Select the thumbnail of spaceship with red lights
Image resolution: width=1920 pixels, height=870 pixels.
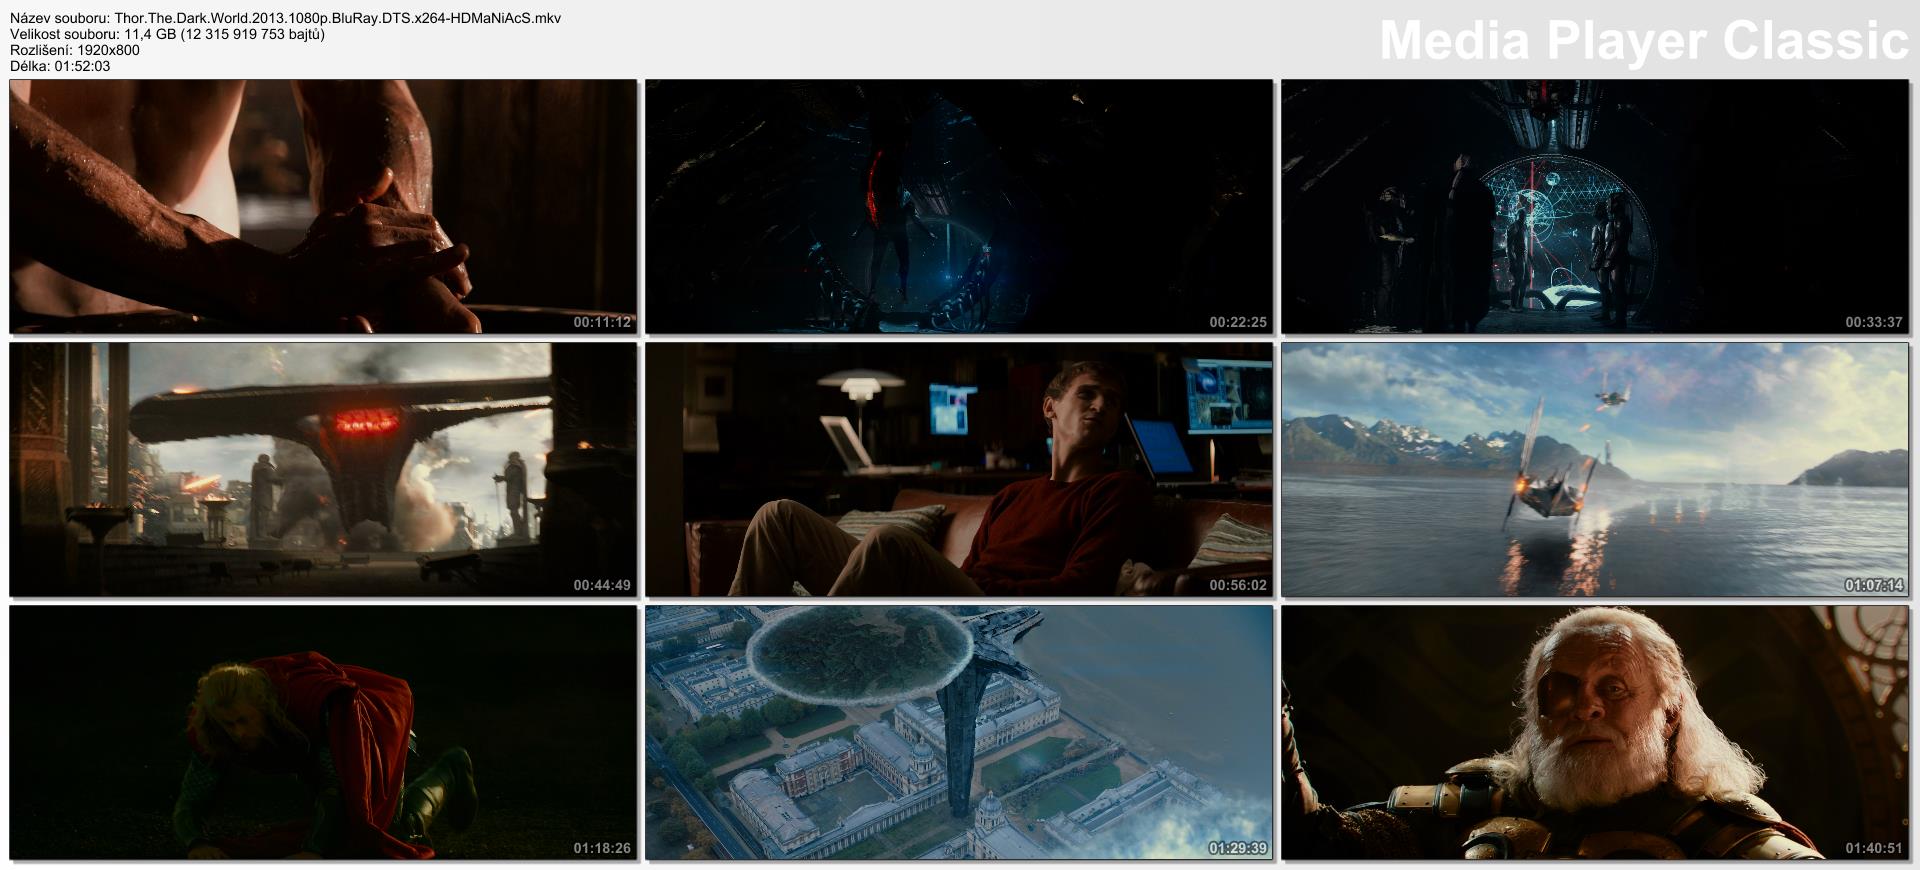(323, 469)
